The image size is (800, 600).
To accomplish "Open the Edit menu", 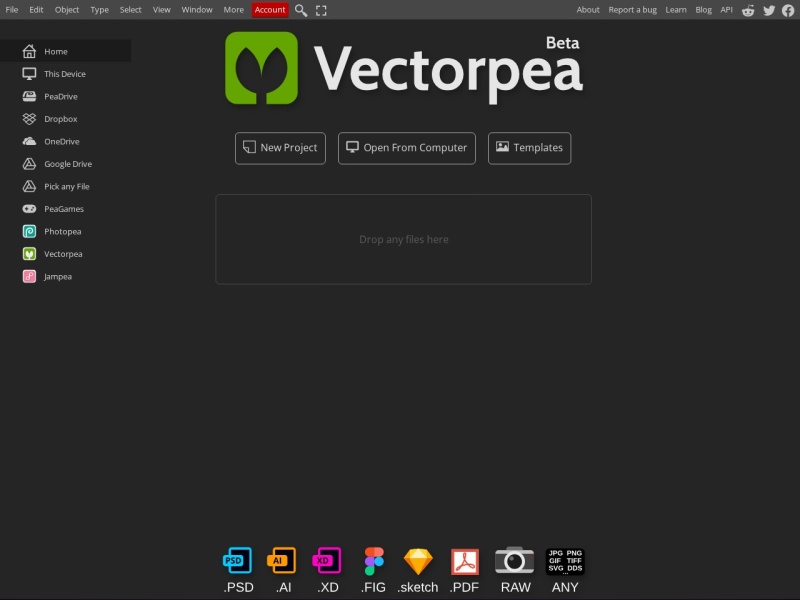I will 36,10.
